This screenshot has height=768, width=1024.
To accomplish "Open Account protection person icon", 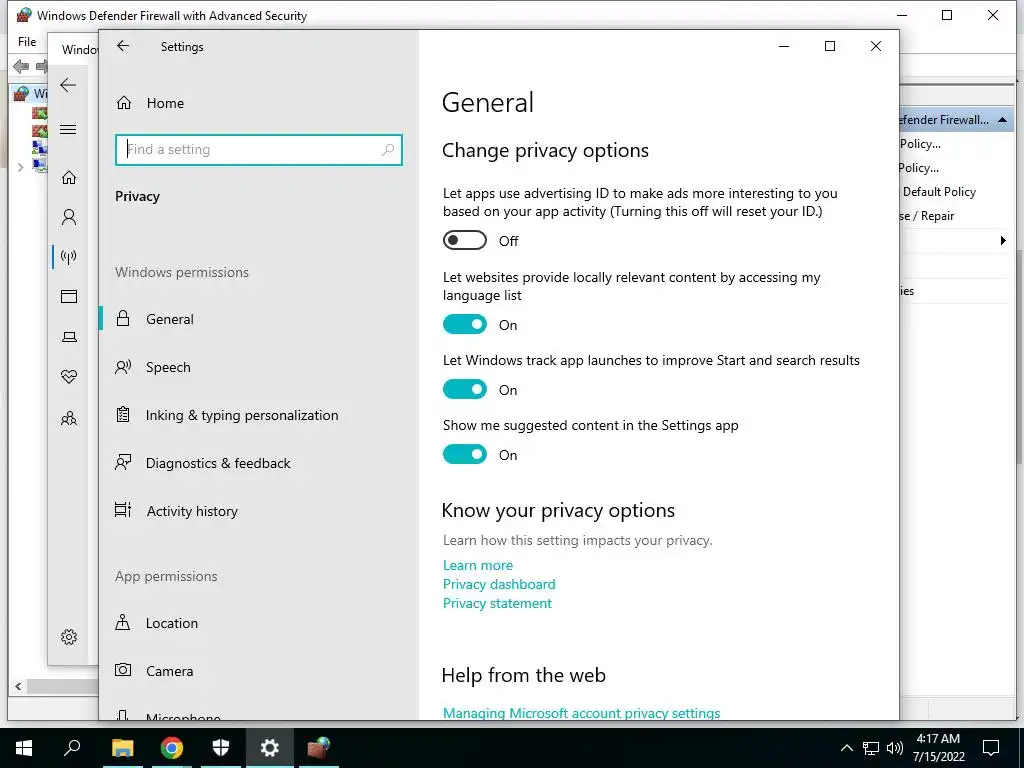I will pyautogui.click(x=69, y=217).
